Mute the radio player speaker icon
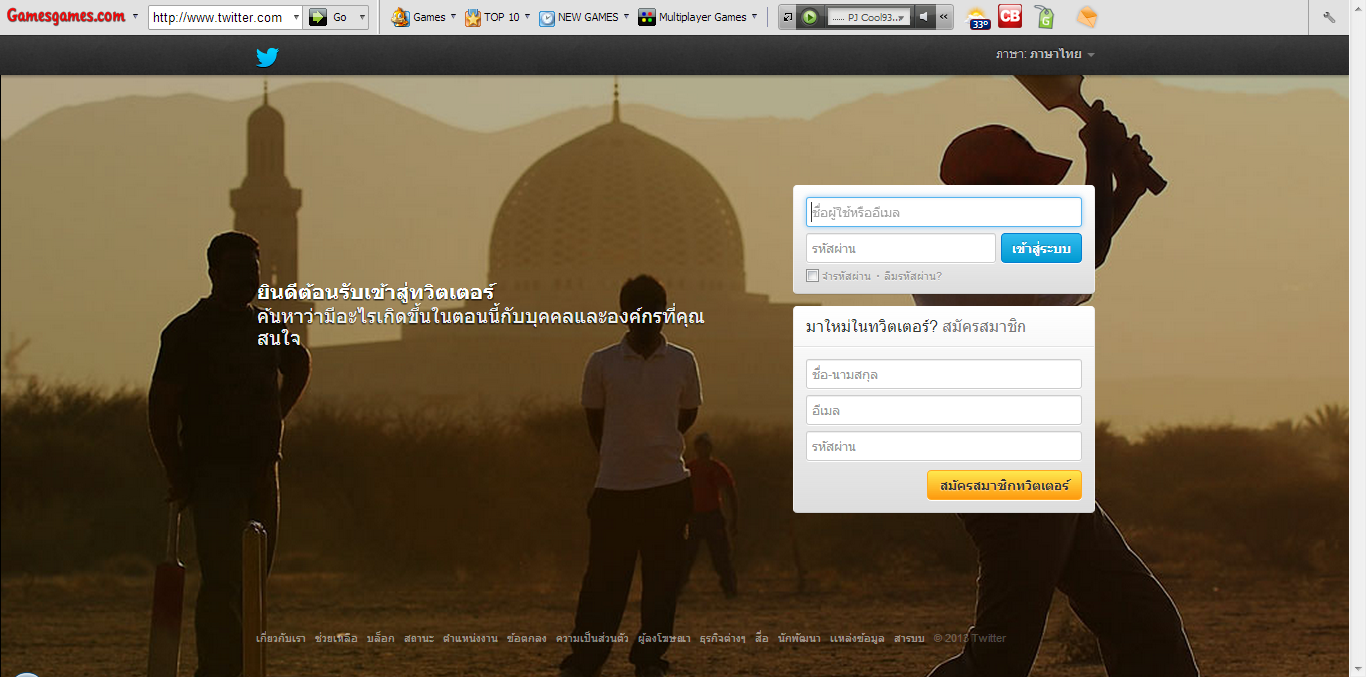 [x=925, y=17]
